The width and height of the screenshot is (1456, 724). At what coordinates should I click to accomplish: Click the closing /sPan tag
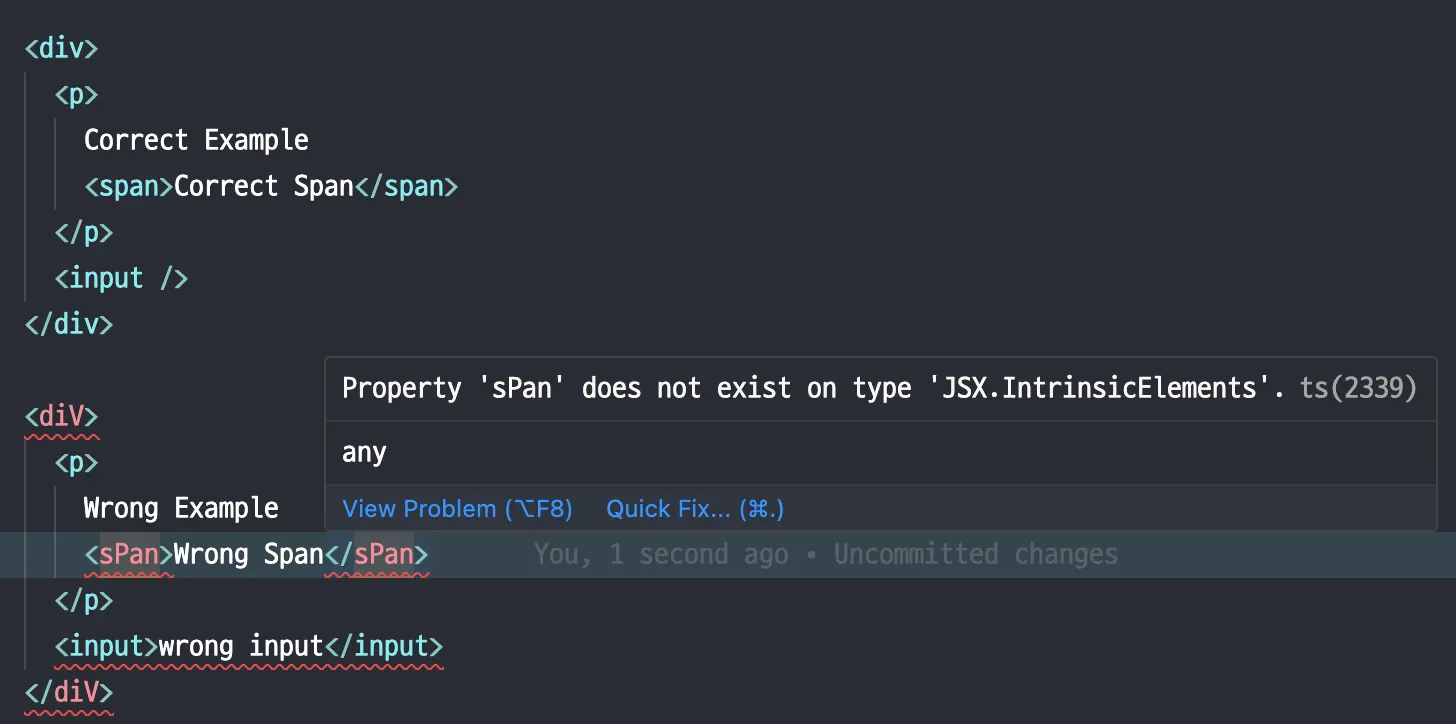pyautogui.click(x=377, y=554)
